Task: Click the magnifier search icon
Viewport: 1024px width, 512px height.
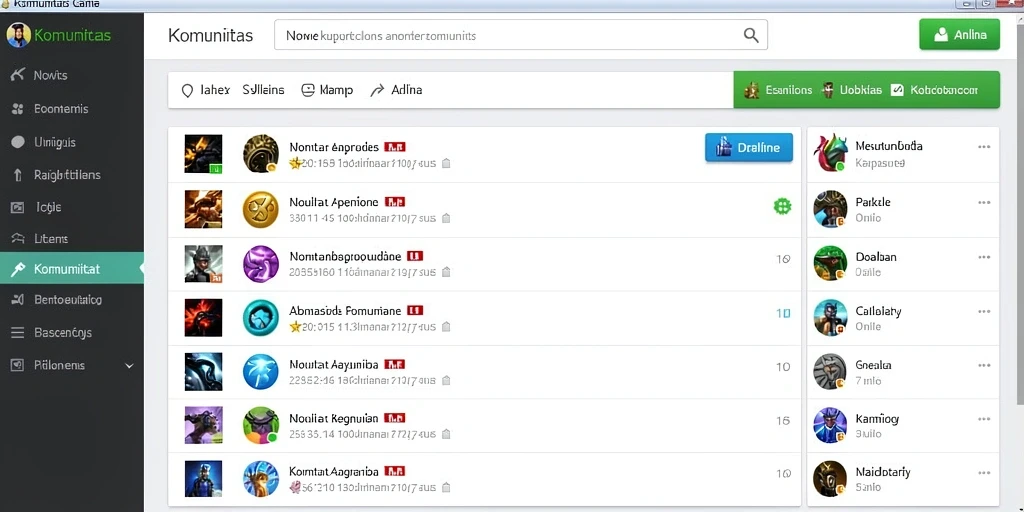Action: 751,35
